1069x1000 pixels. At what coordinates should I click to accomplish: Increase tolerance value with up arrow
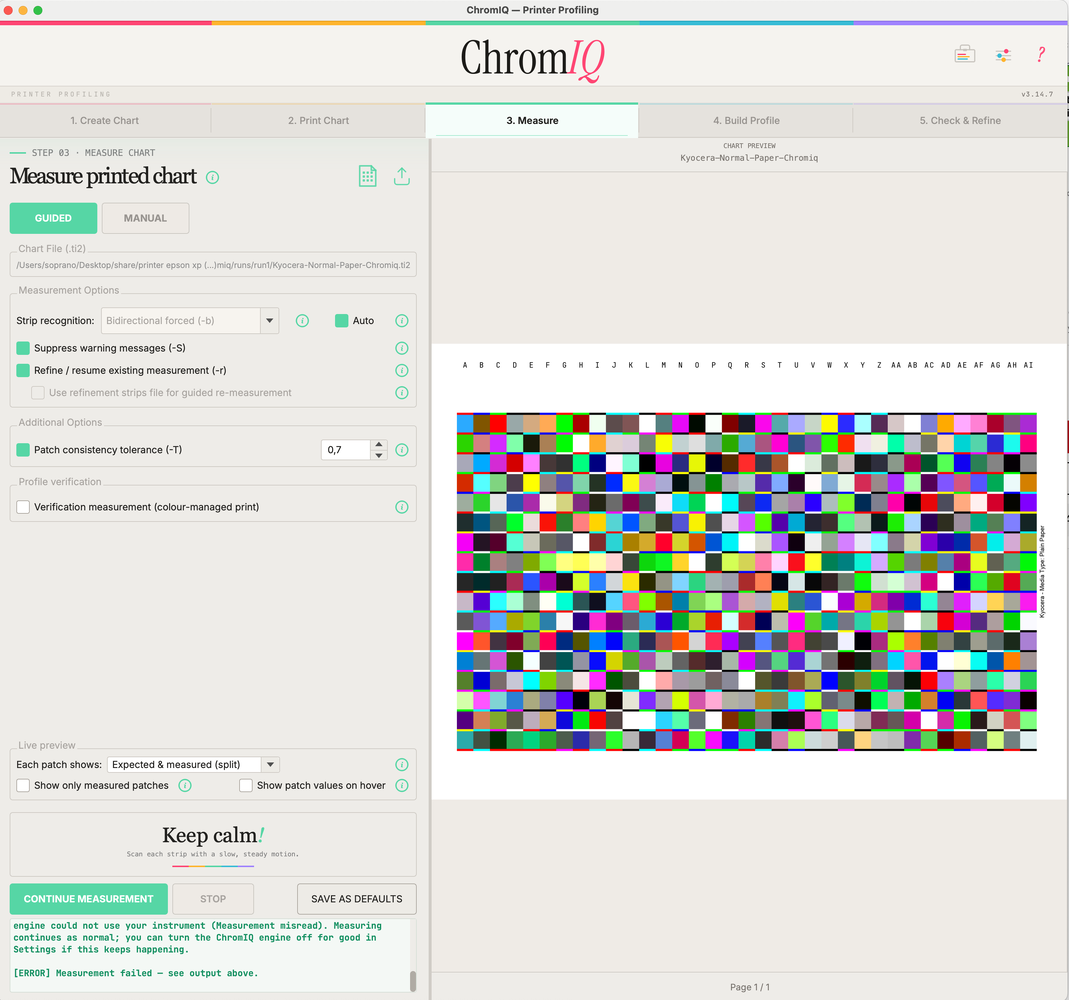point(379,444)
